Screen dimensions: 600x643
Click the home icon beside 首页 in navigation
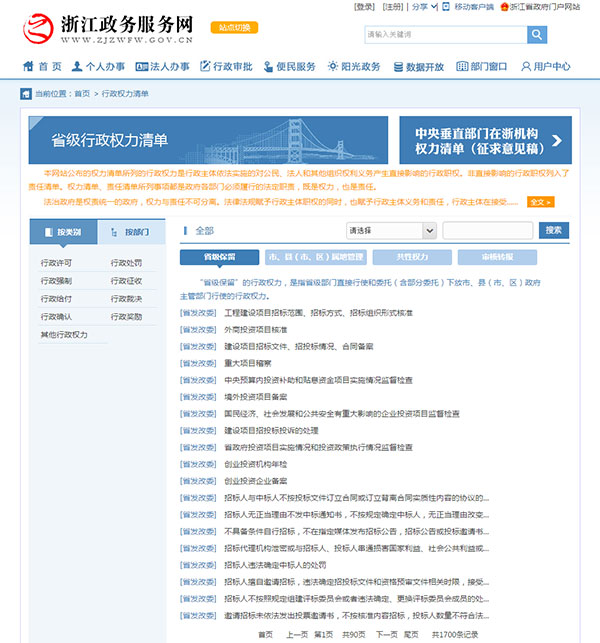click(29, 67)
